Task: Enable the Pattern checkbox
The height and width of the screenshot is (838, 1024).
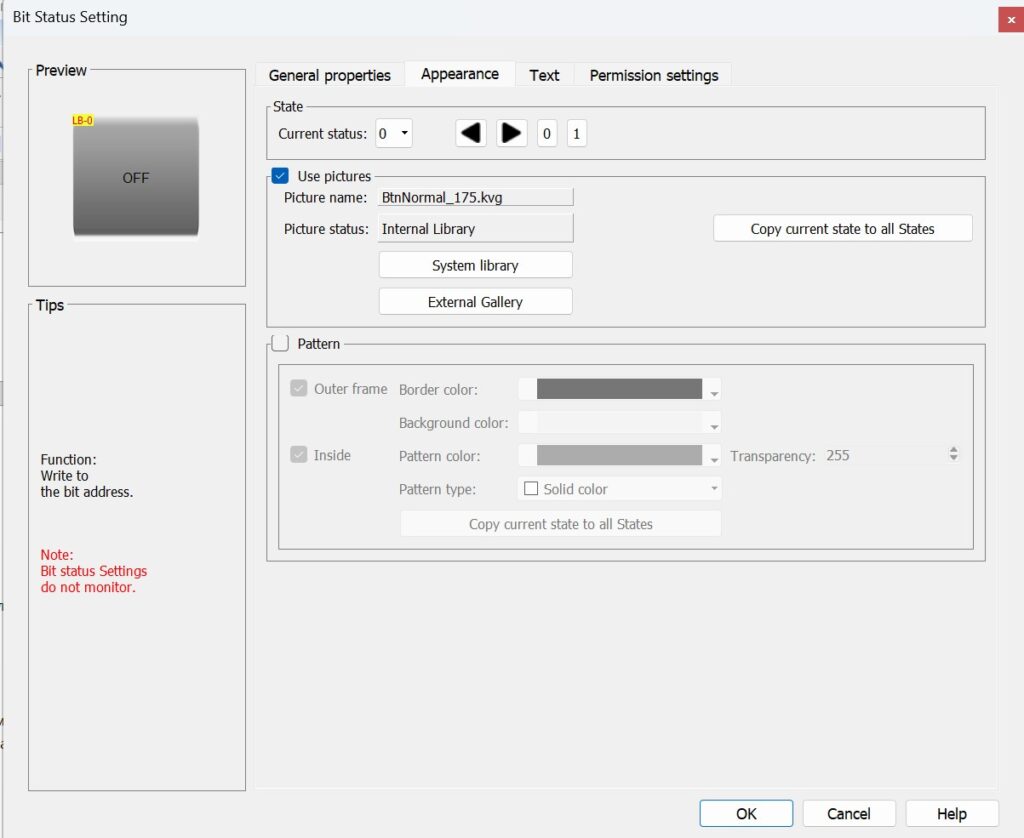Action: [x=280, y=344]
